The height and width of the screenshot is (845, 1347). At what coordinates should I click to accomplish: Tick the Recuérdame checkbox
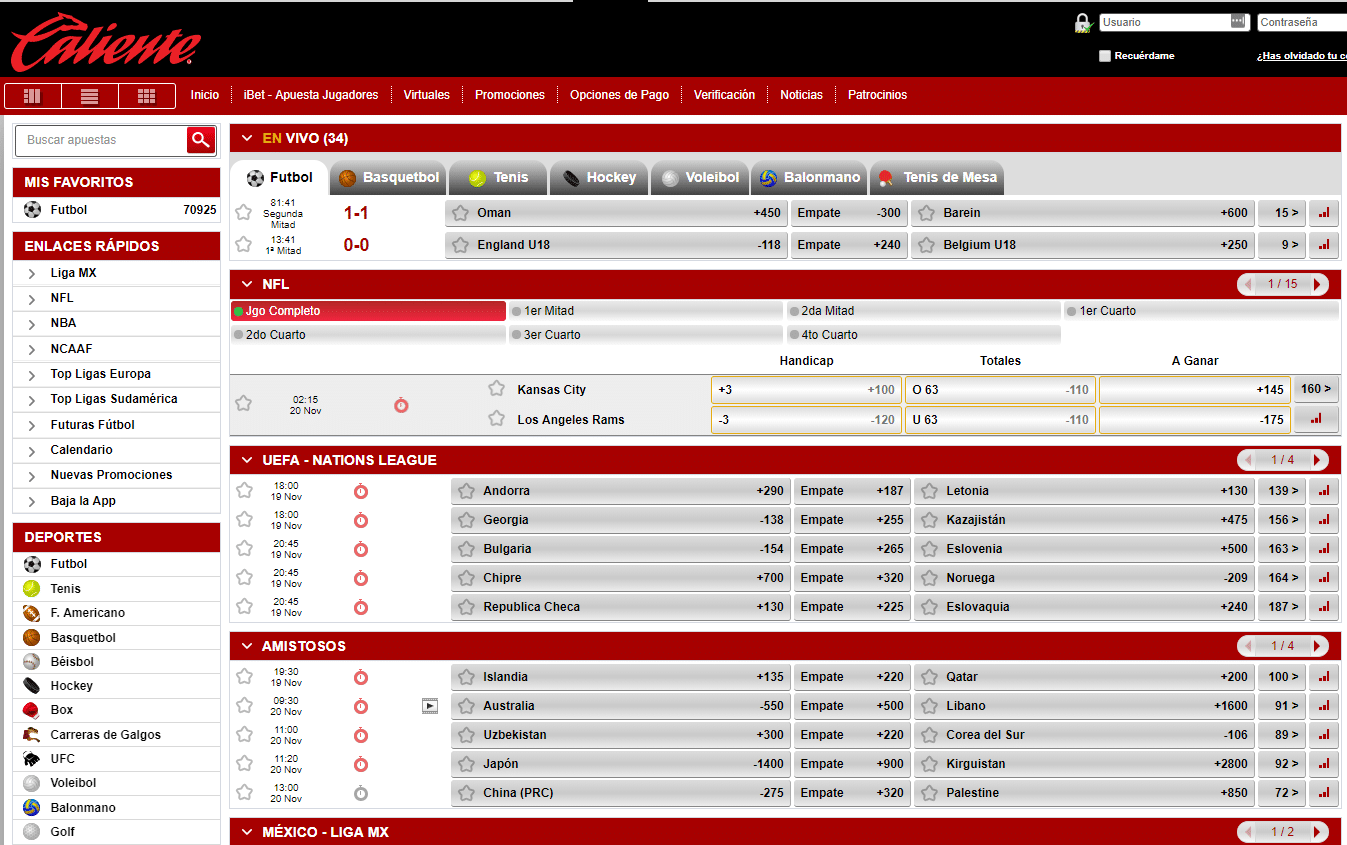(x=1105, y=56)
